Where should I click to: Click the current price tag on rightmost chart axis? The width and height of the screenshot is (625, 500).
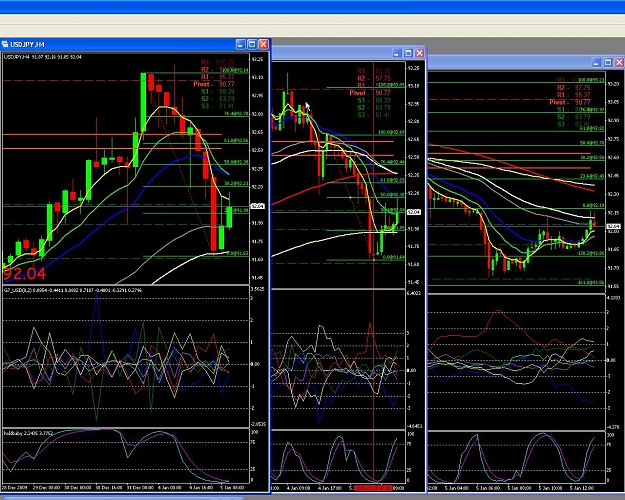point(613,226)
